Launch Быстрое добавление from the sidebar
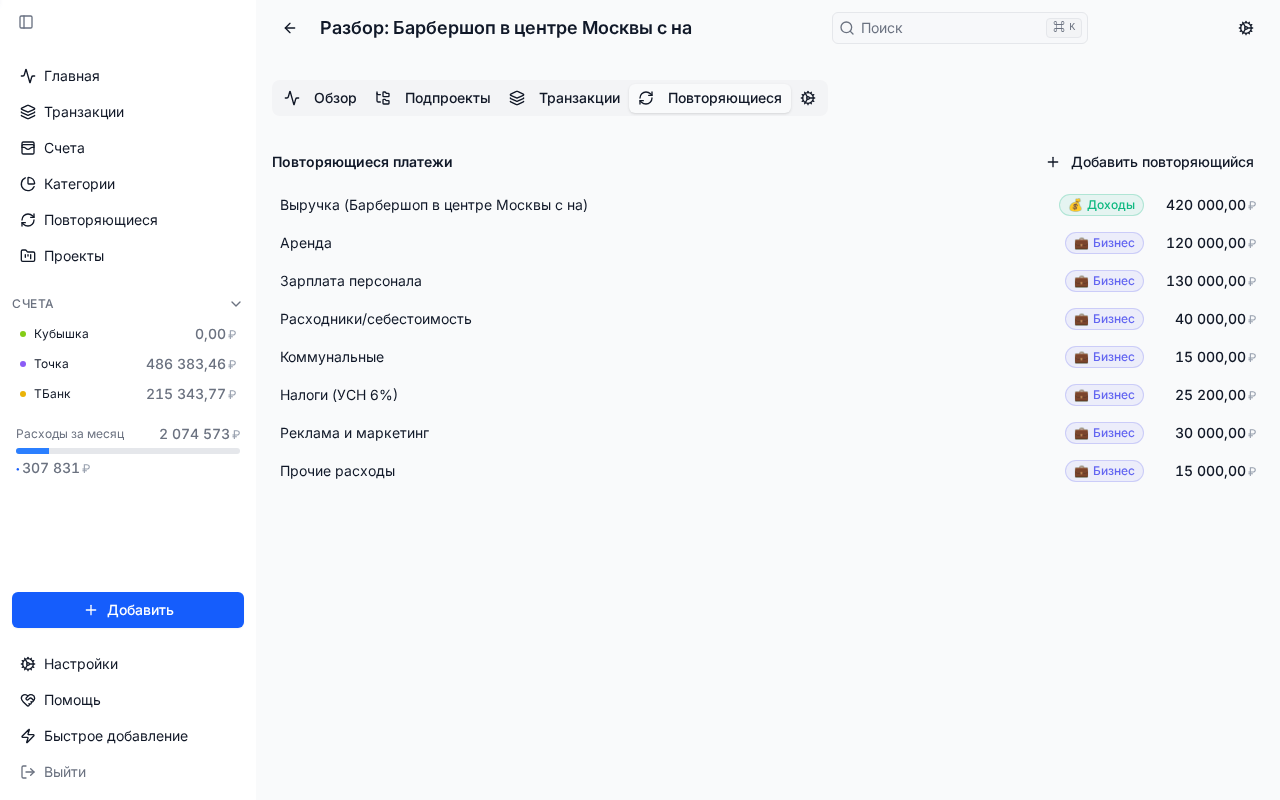Image resolution: width=1280 pixels, height=800 pixels. (x=115, y=736)
